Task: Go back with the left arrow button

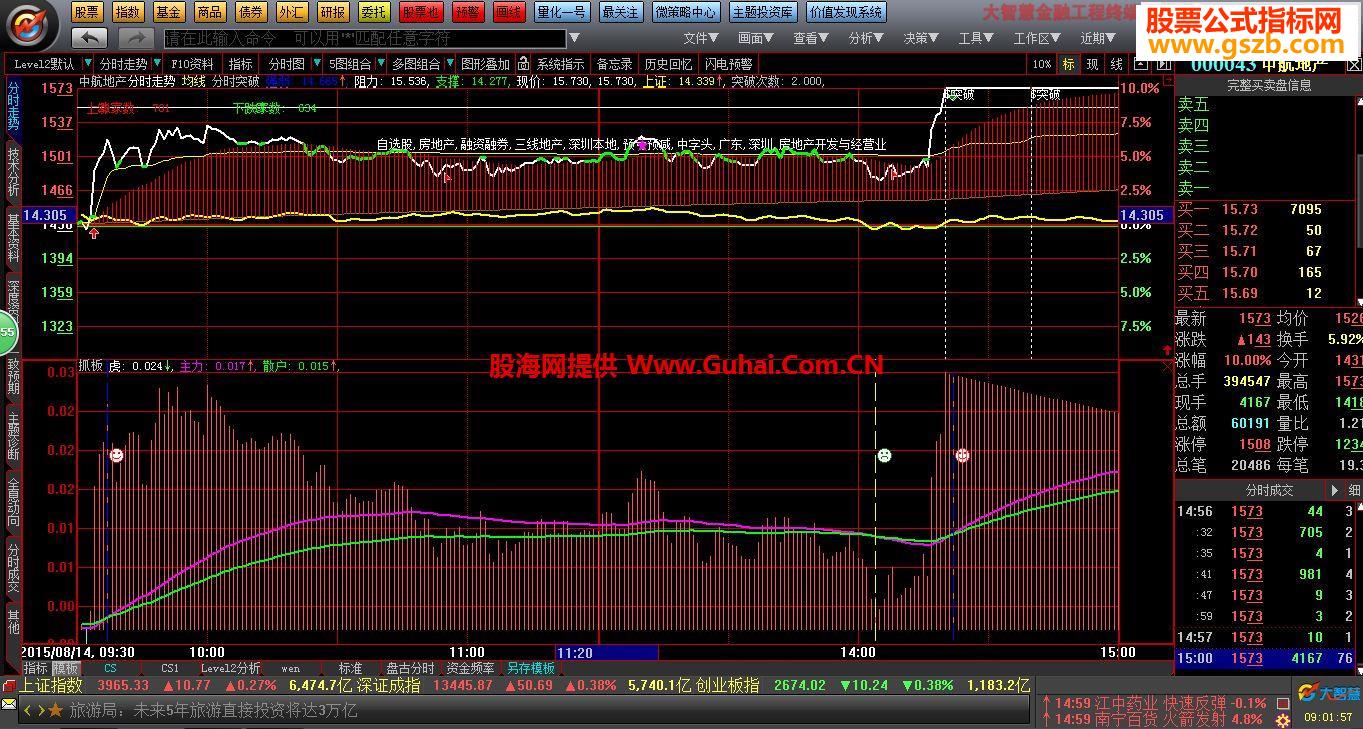Action: tap(90, 38)
